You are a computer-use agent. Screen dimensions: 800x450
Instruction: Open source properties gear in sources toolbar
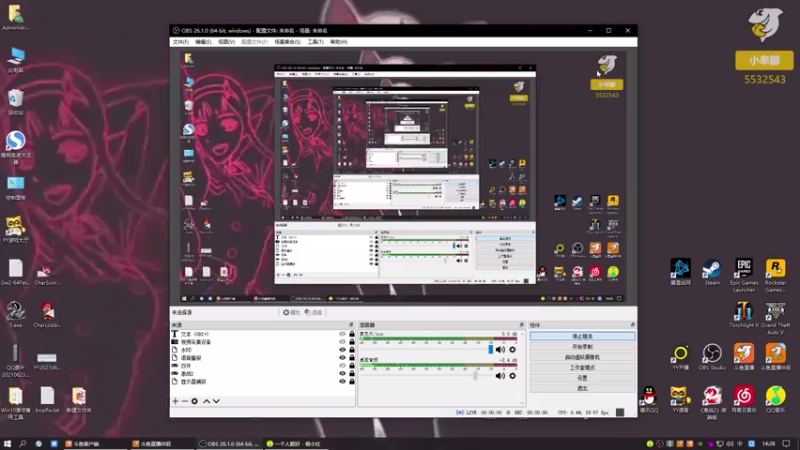[194, 401]
